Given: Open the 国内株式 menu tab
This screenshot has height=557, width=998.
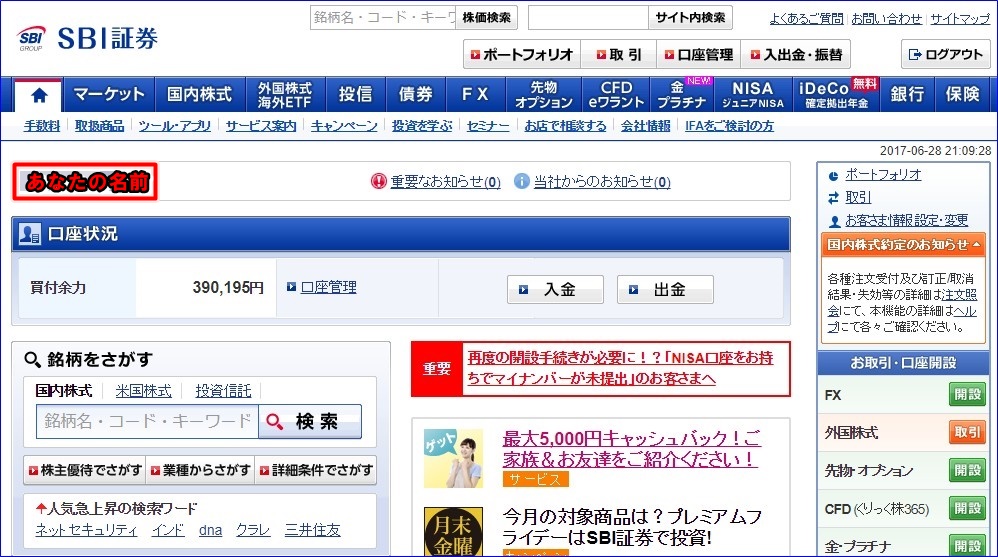Looking at the screenshot, I should (x=199, y=95).
